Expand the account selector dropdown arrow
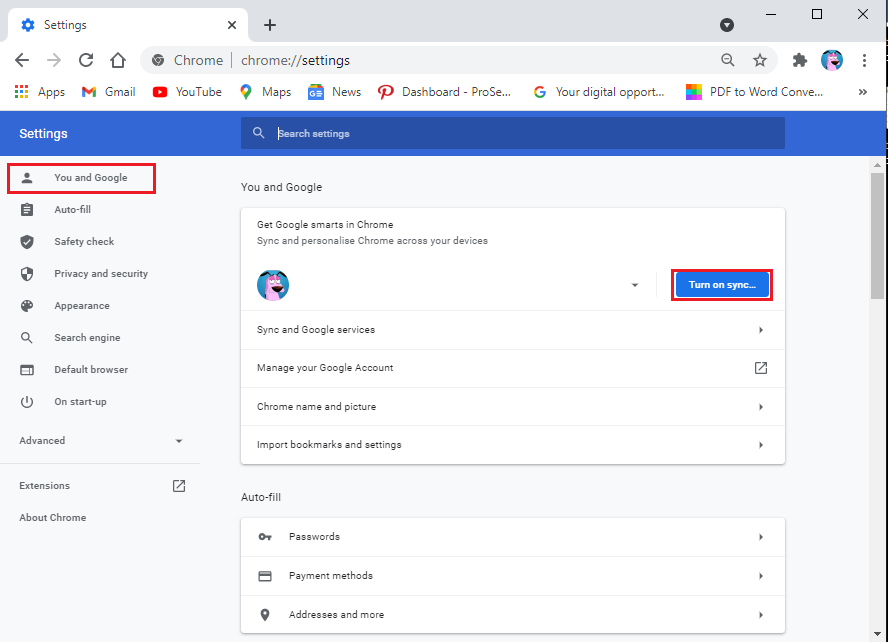 (634, 284)
